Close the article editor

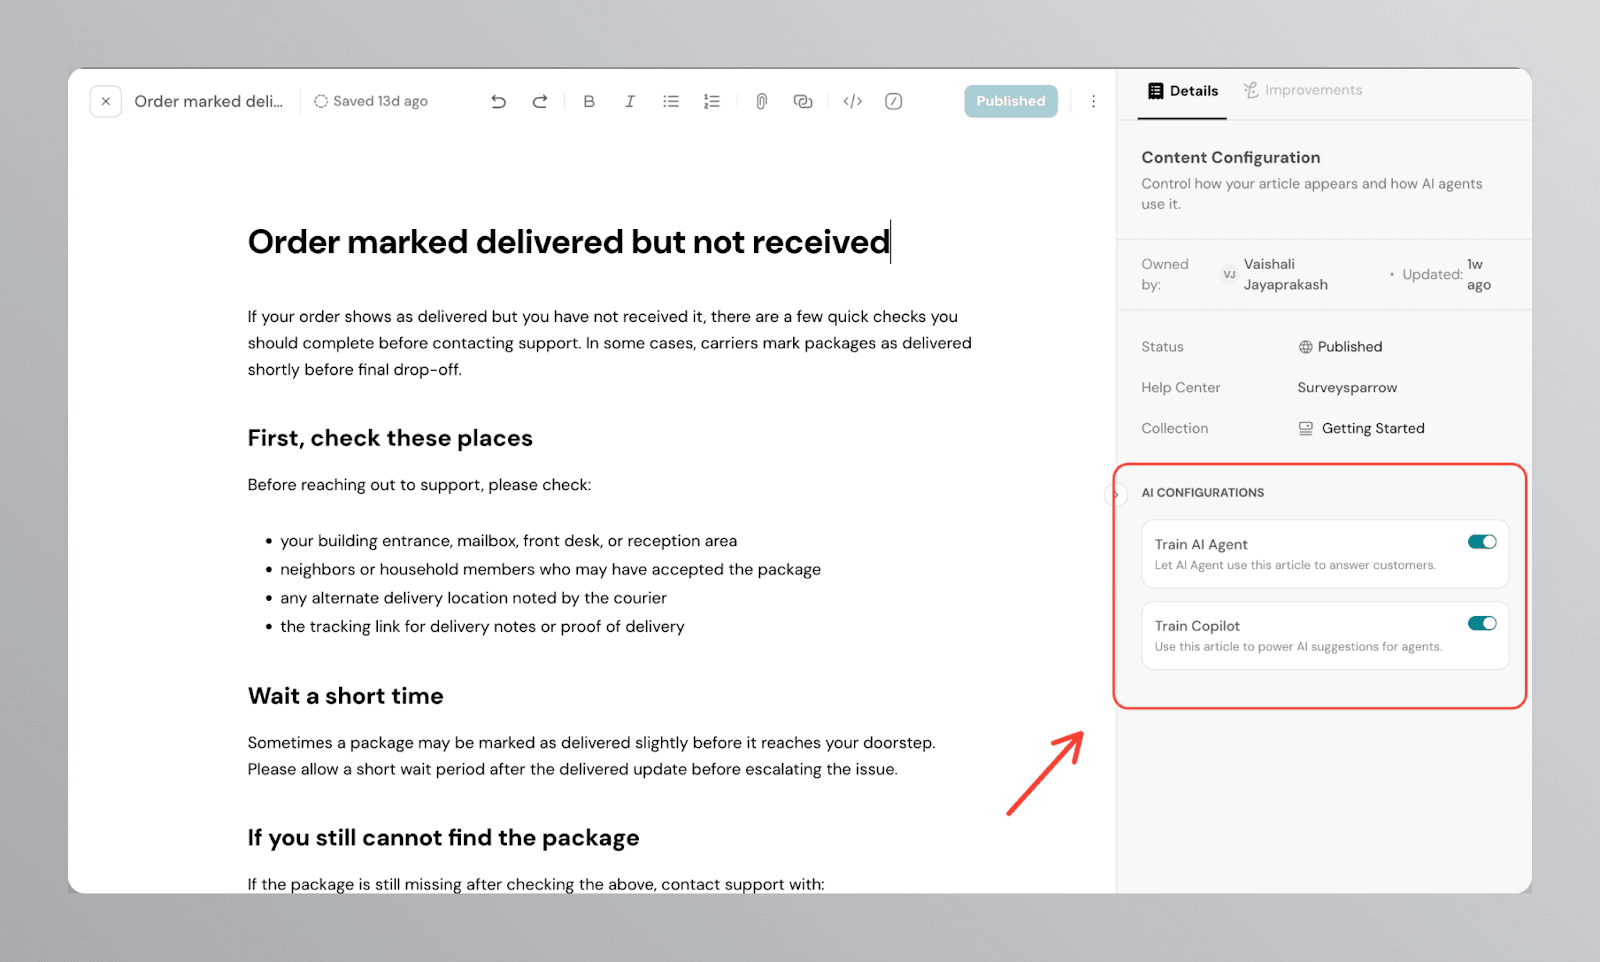106,101
